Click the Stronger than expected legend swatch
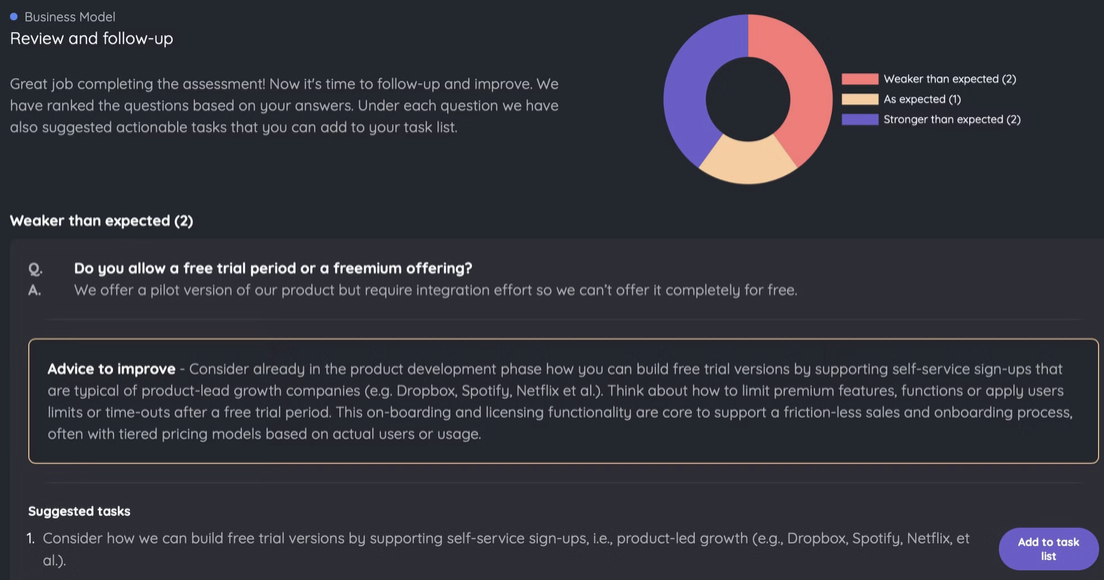 click(x=860, y=120)
